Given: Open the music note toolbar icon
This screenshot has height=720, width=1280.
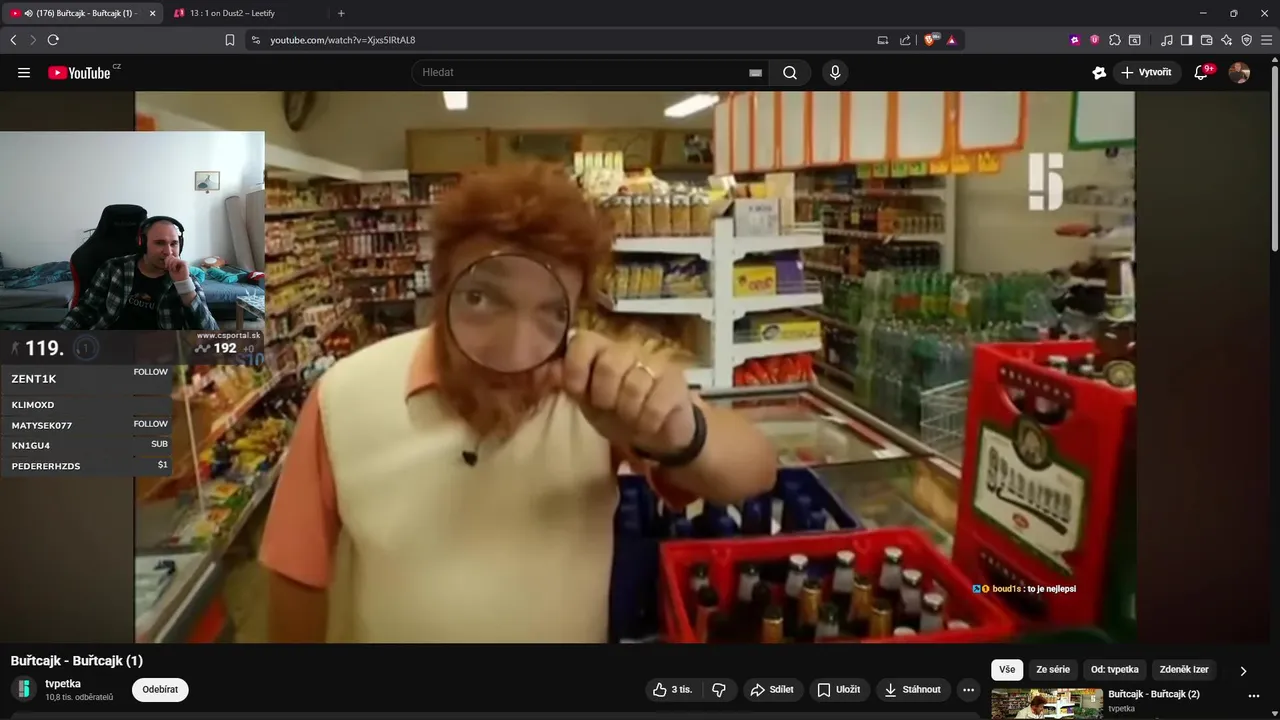Looking at the screenshot, I should point(1166,40).
